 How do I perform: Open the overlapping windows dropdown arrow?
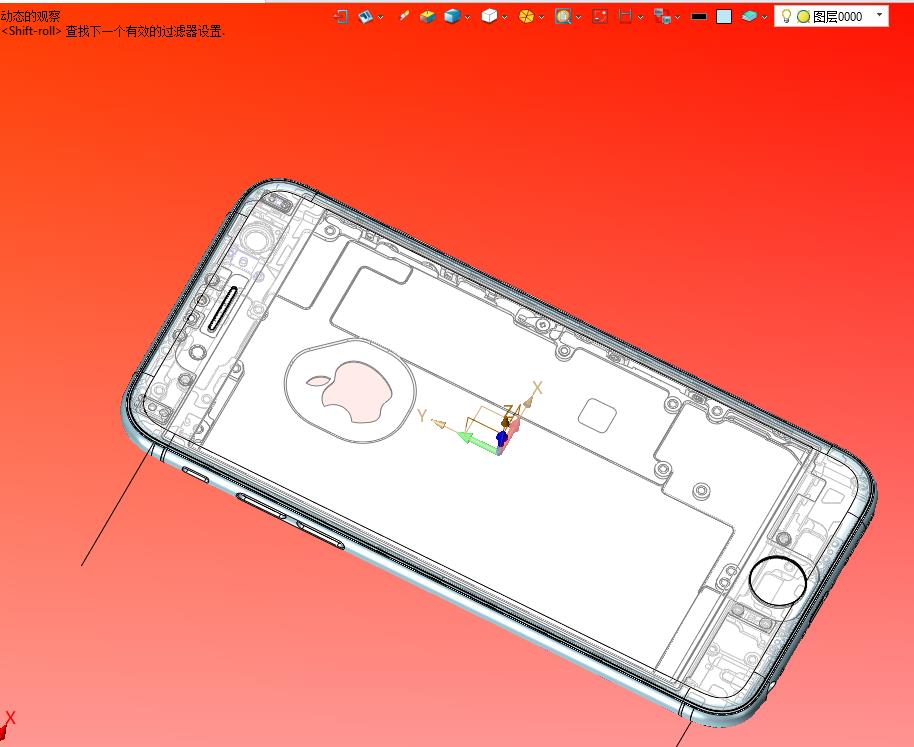tap(677, 17)
